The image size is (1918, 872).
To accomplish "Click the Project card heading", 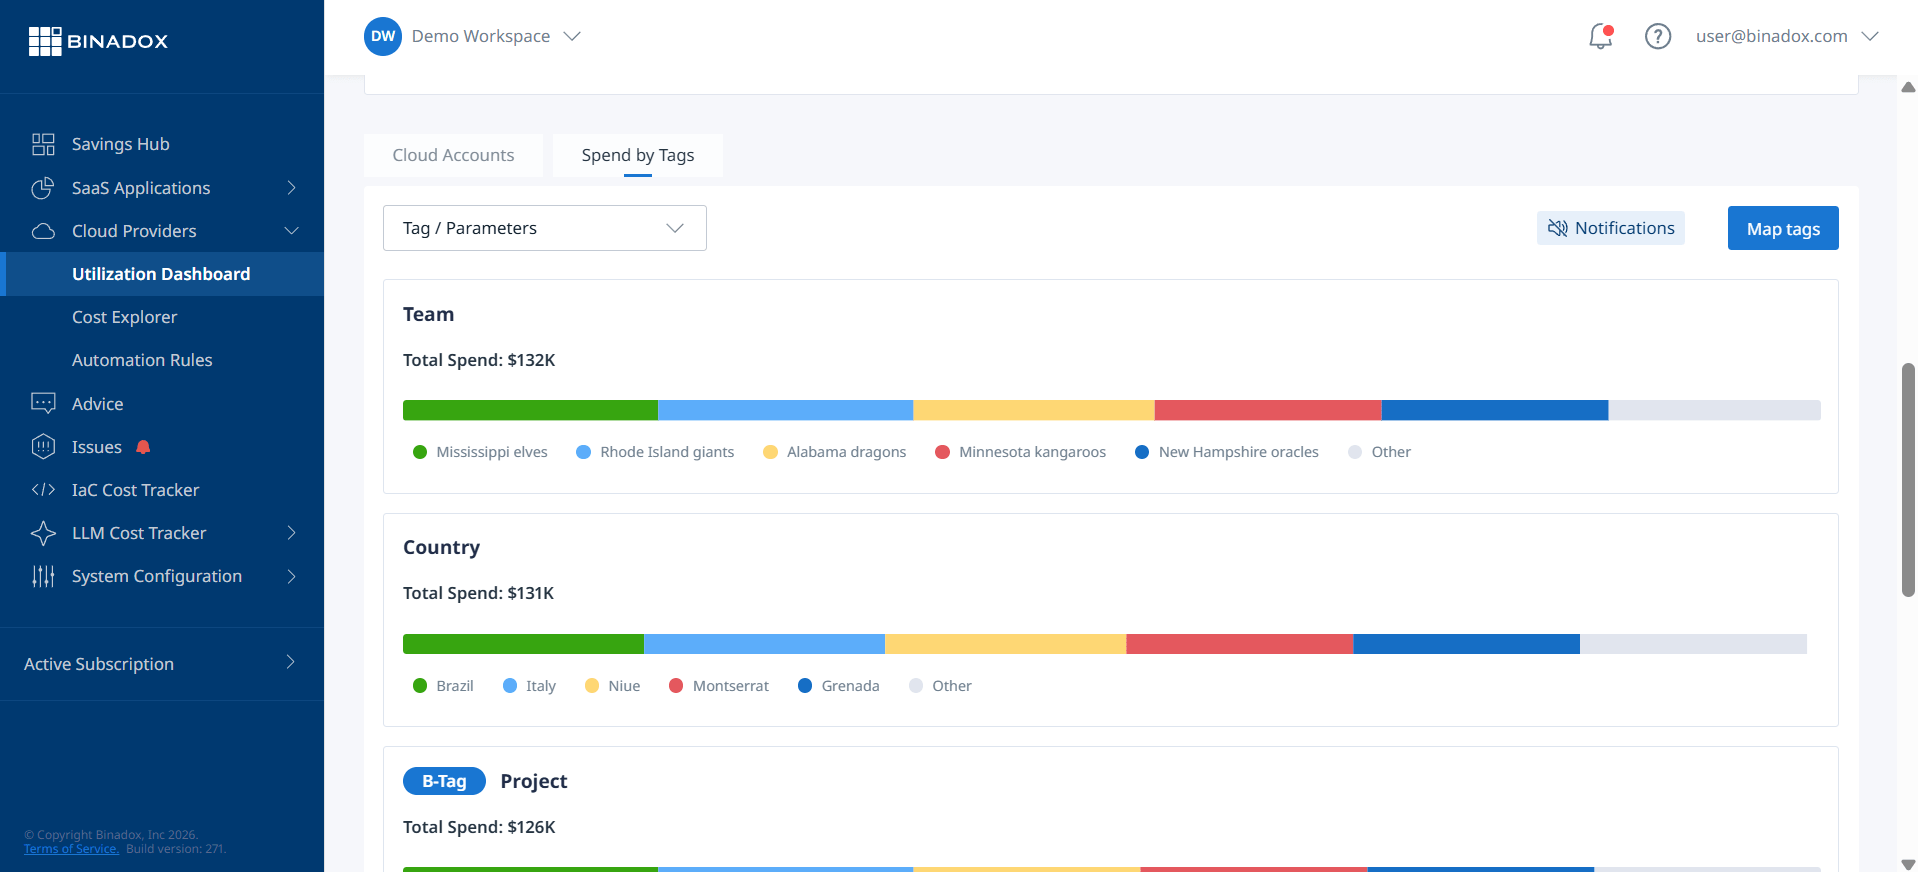I will (534, 781).
